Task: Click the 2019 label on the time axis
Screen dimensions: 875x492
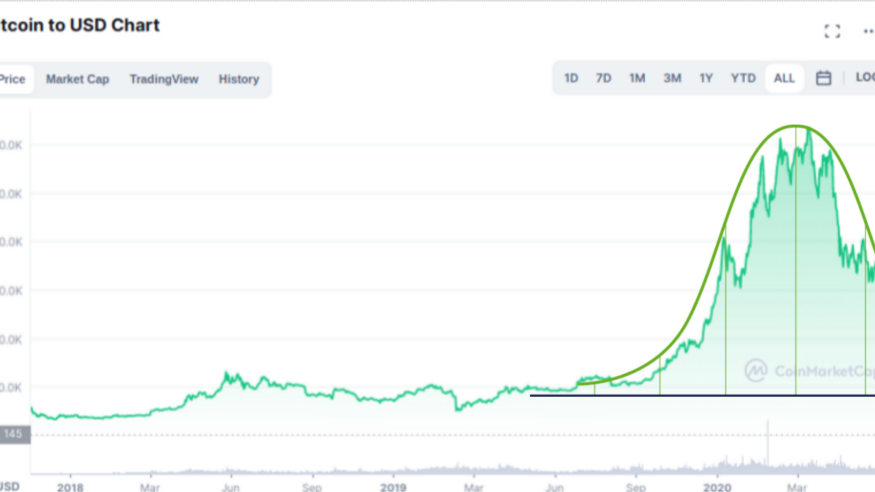Action: click(393, 487)
